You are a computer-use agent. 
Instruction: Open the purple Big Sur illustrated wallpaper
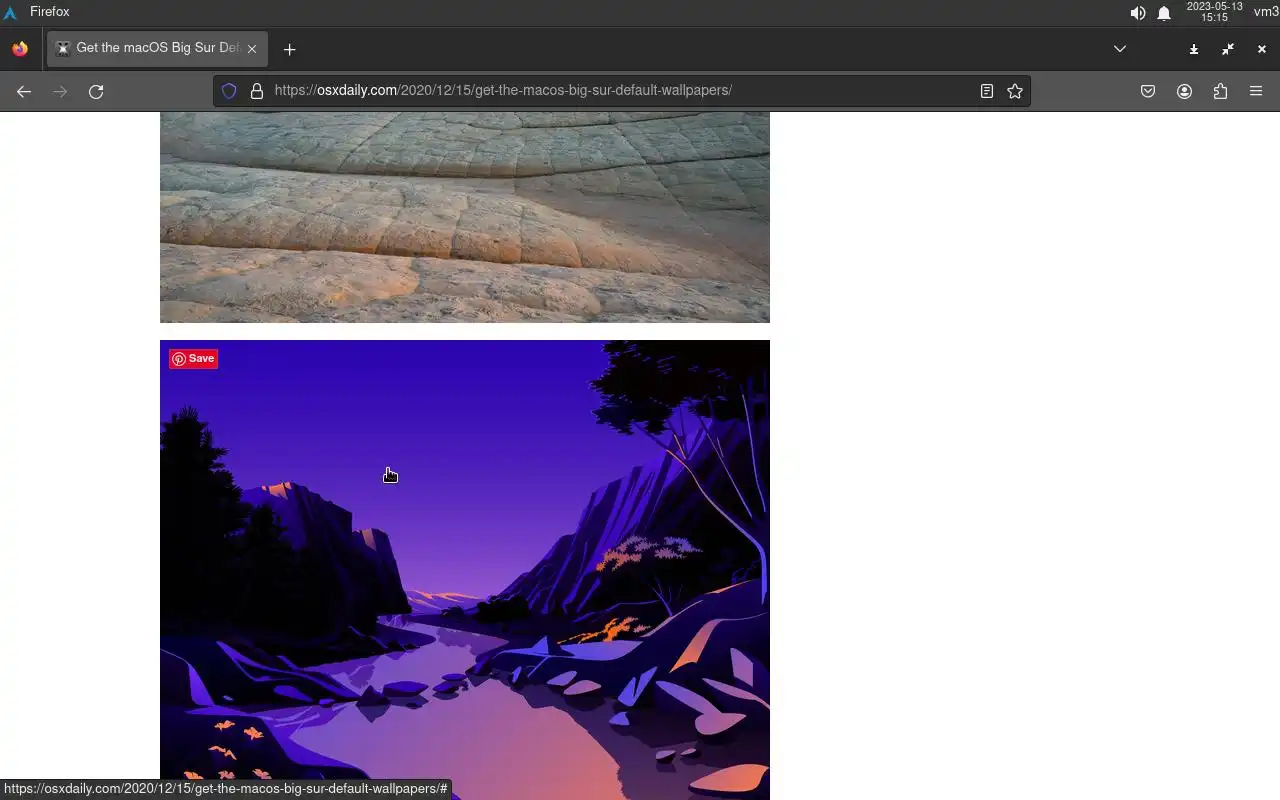click(465, 570)
